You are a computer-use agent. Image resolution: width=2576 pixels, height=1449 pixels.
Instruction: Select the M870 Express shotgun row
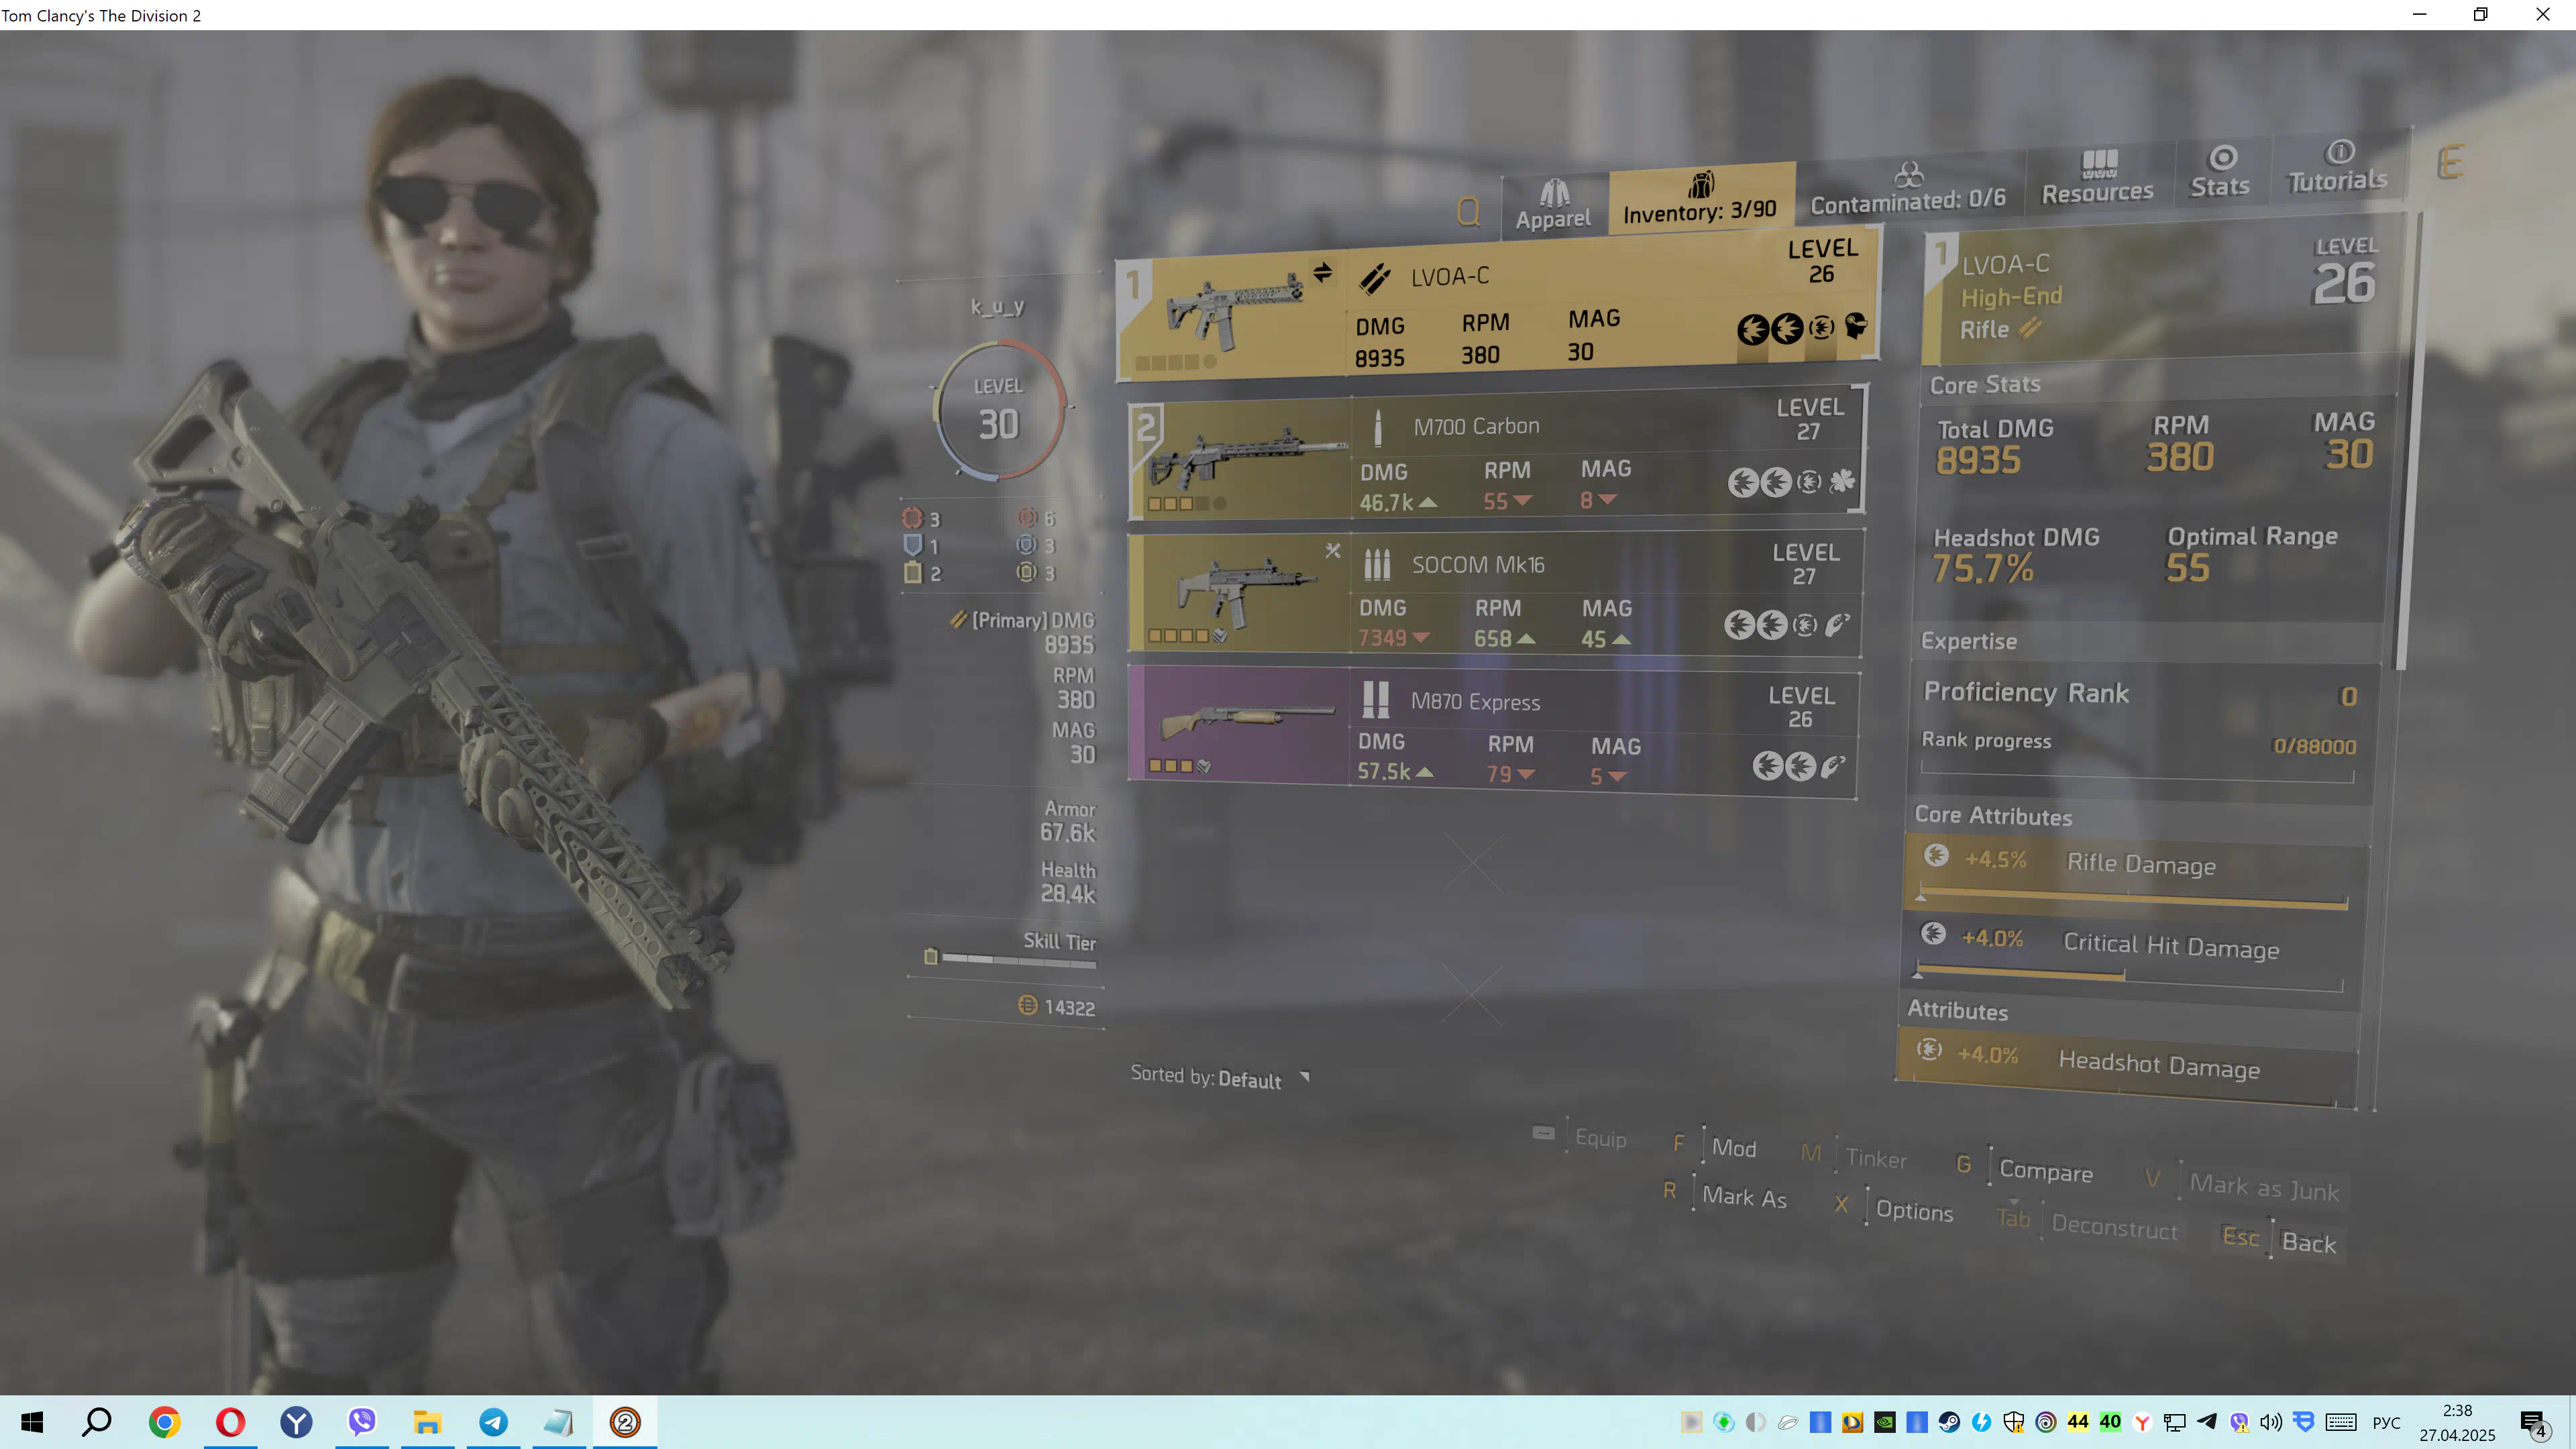pos(1493,731)
